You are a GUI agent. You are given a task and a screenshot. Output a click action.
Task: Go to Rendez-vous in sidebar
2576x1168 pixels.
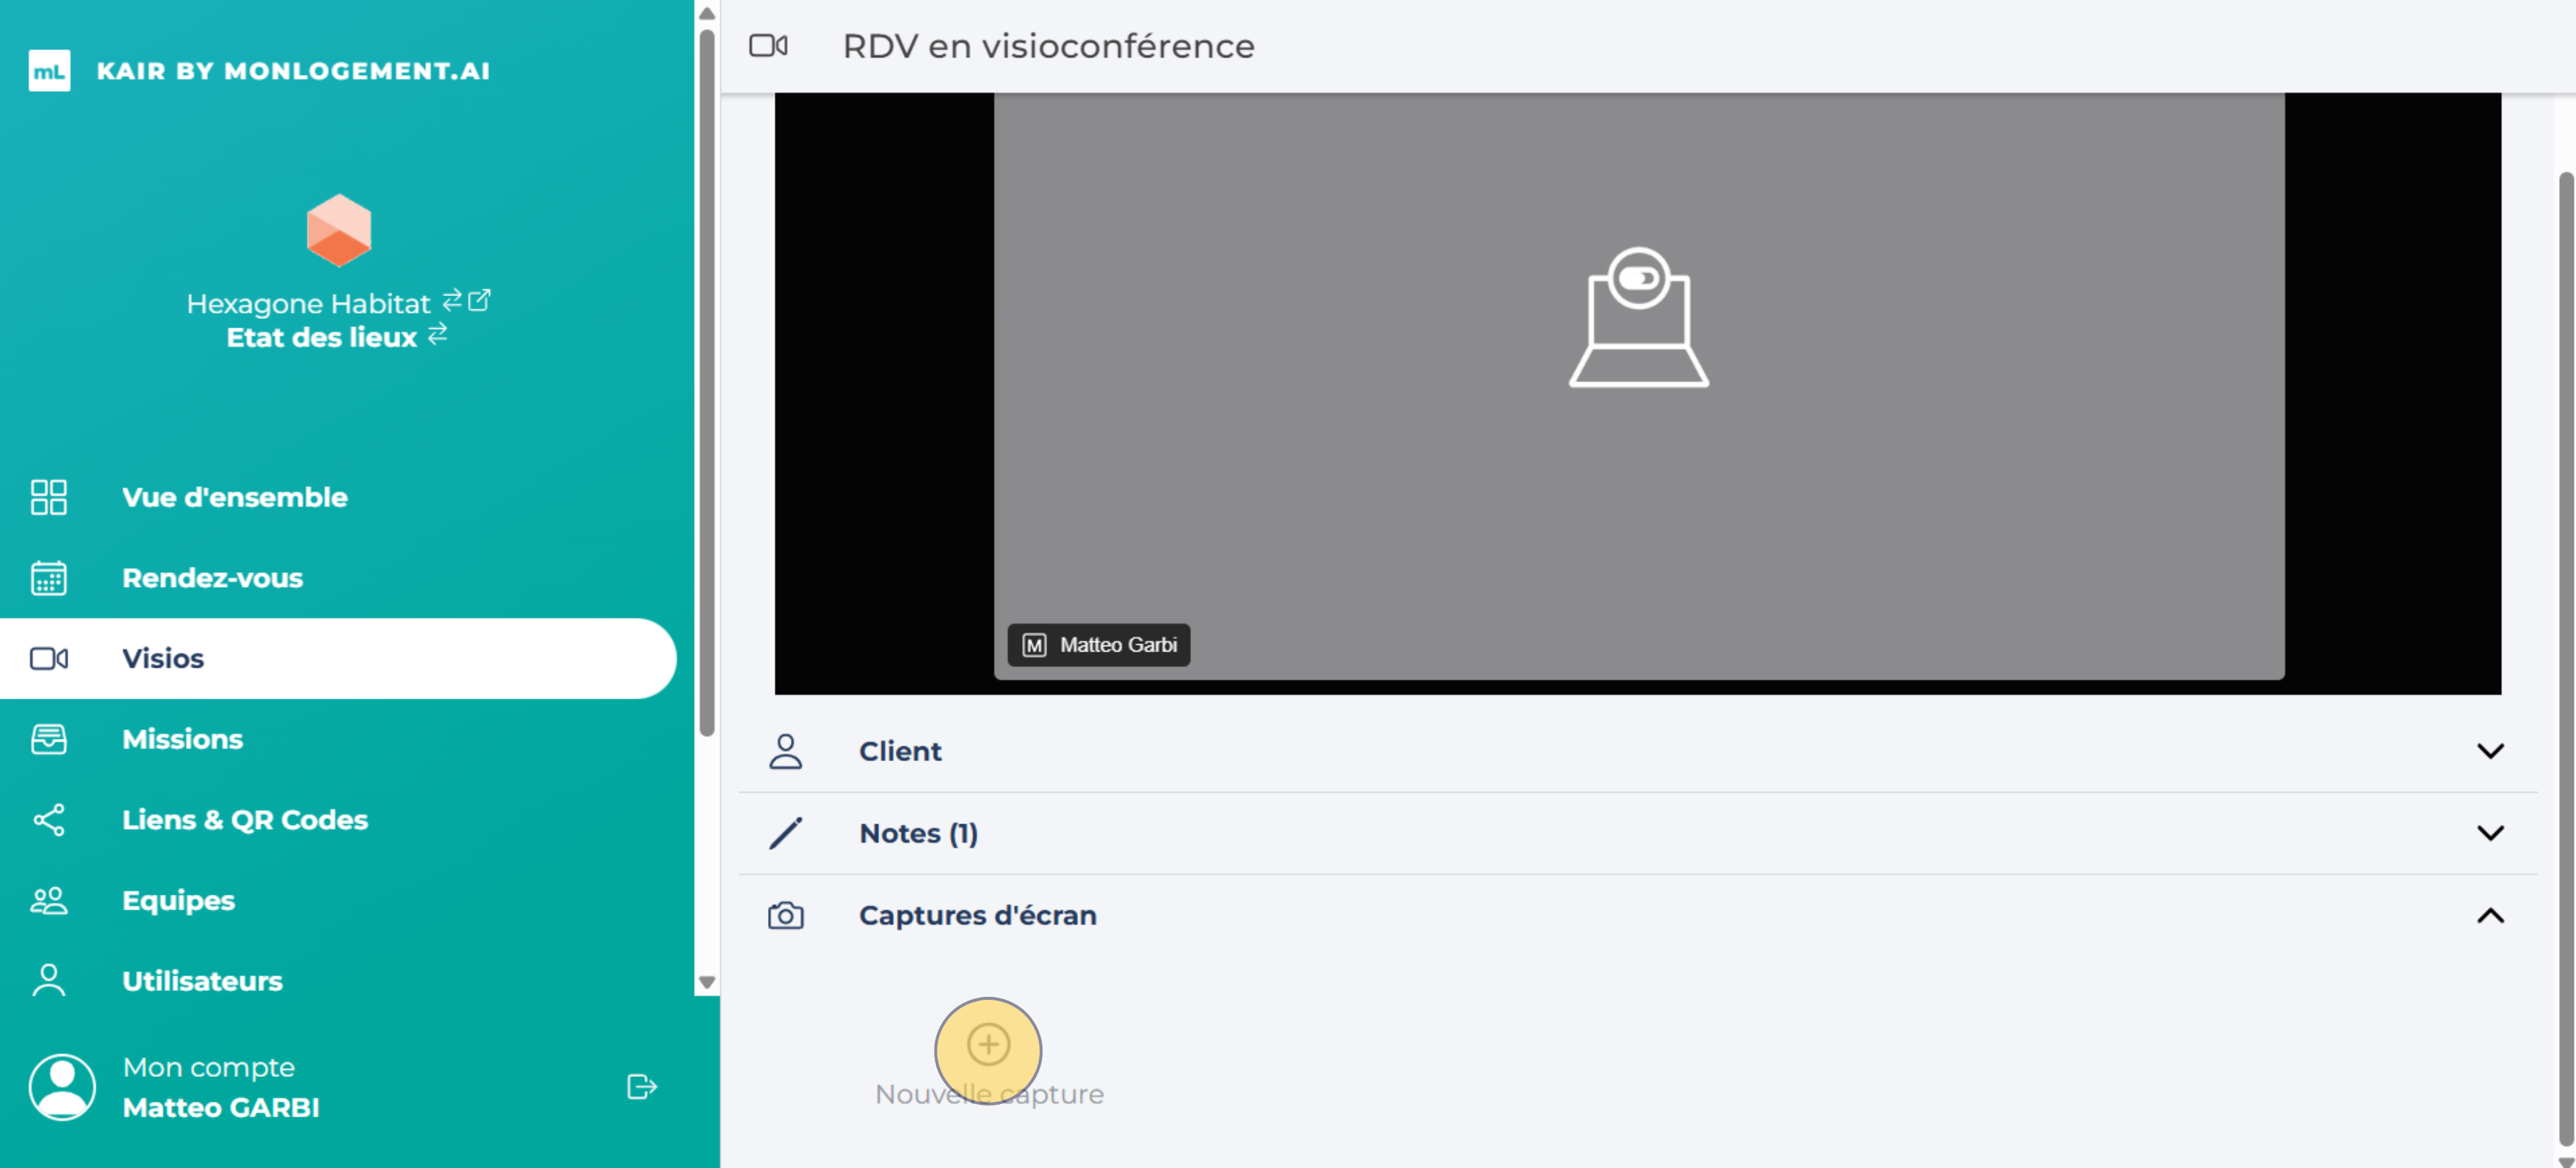click(x=212, y=577)
